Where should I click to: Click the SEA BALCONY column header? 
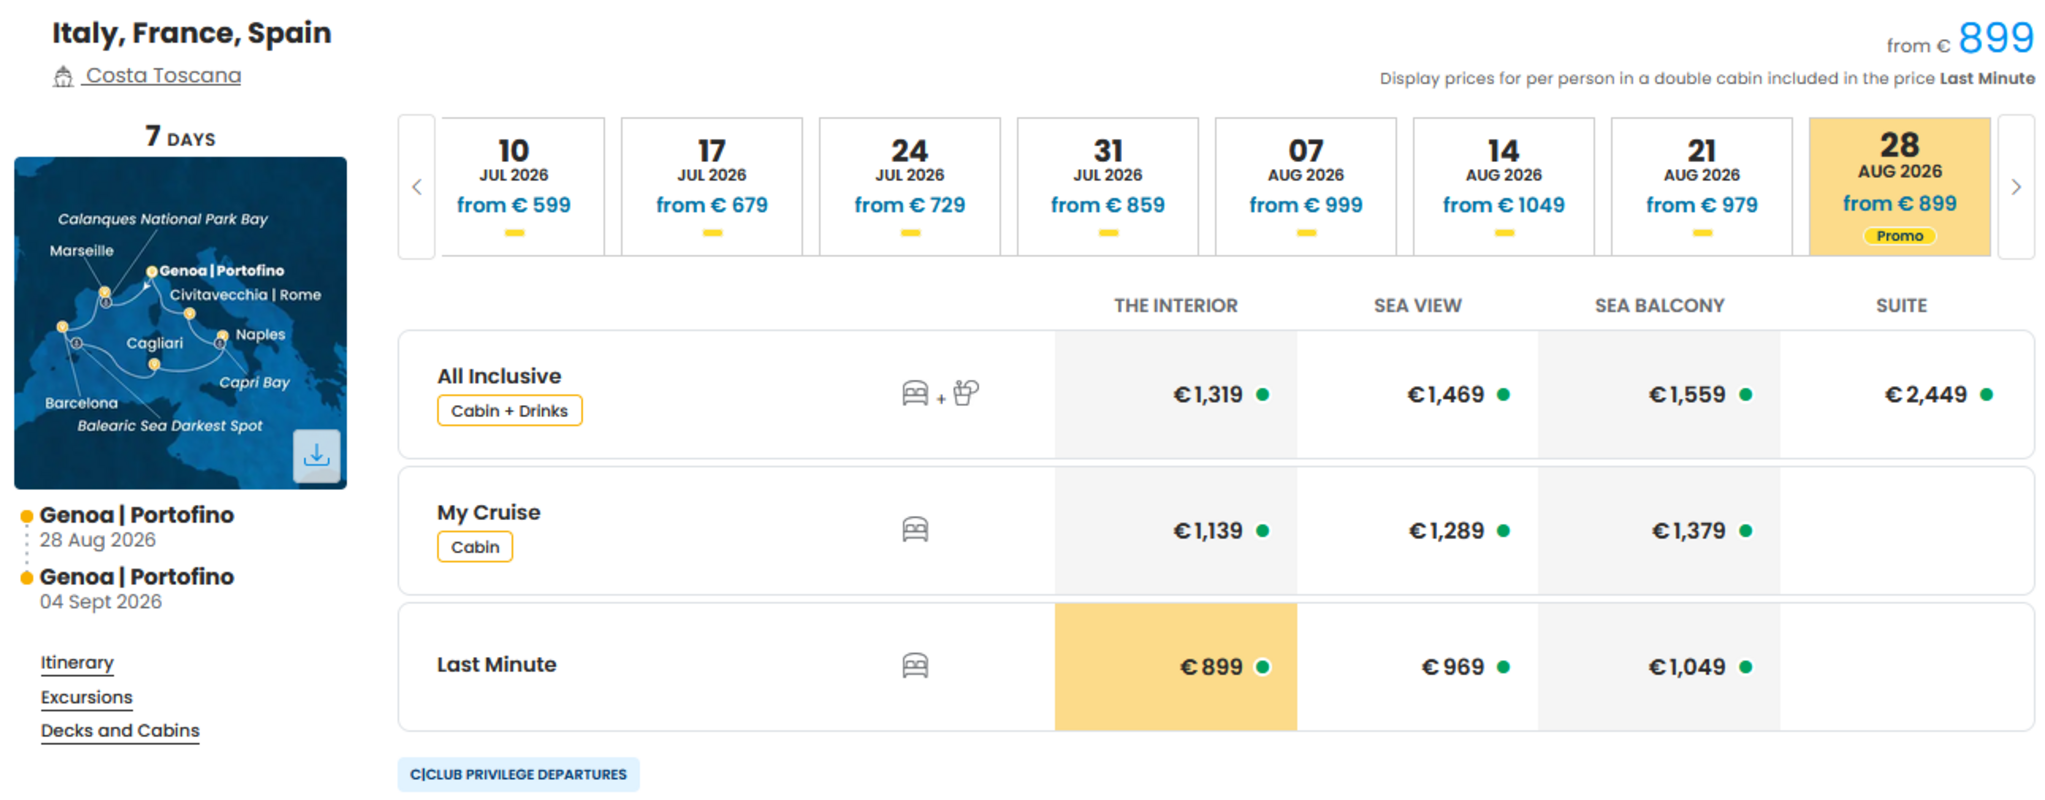coord(1659,306)
